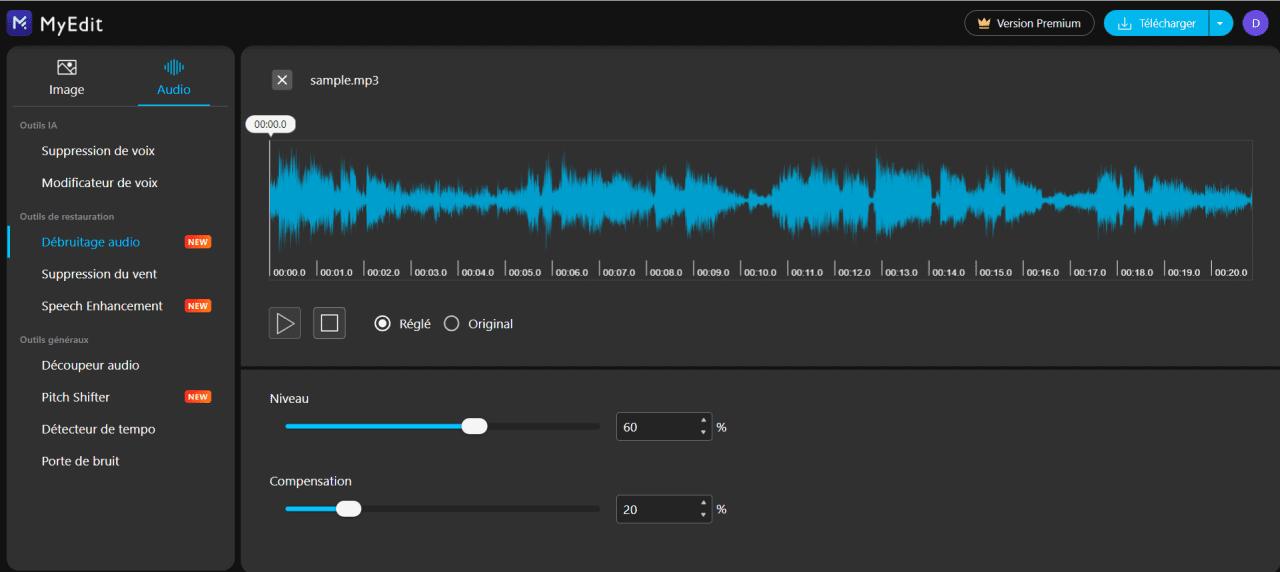Select Débruitage audio in the sidebar
Screen dimensions: 1280x572
click(x=90, y=242)
